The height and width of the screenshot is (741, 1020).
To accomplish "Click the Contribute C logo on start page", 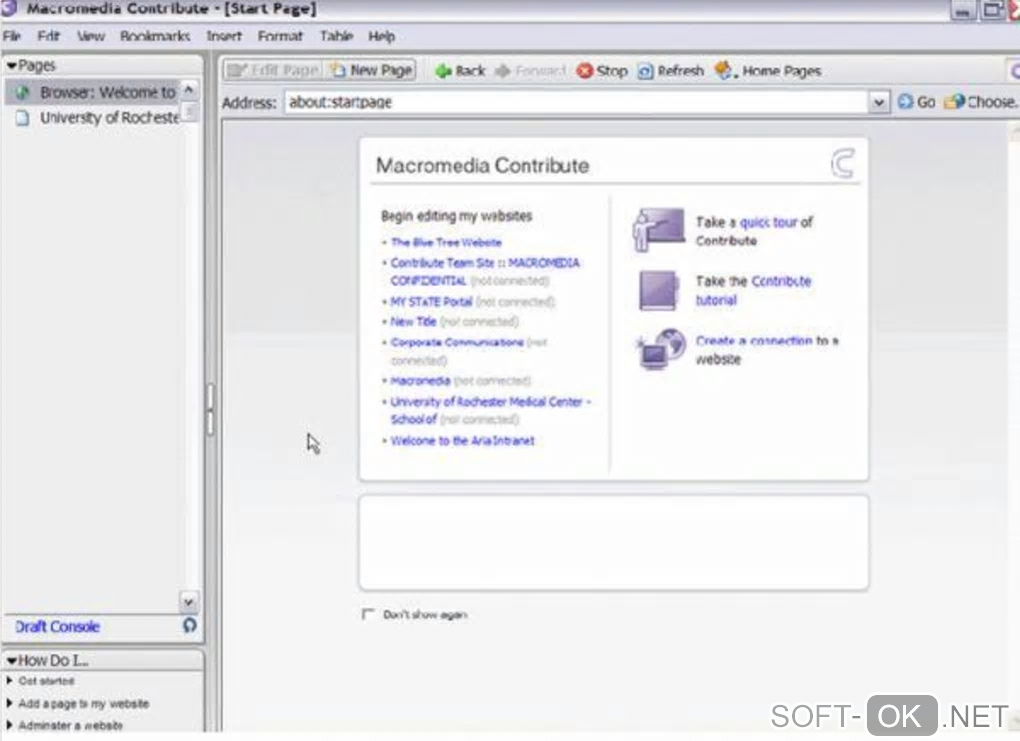I will (843, 163).
